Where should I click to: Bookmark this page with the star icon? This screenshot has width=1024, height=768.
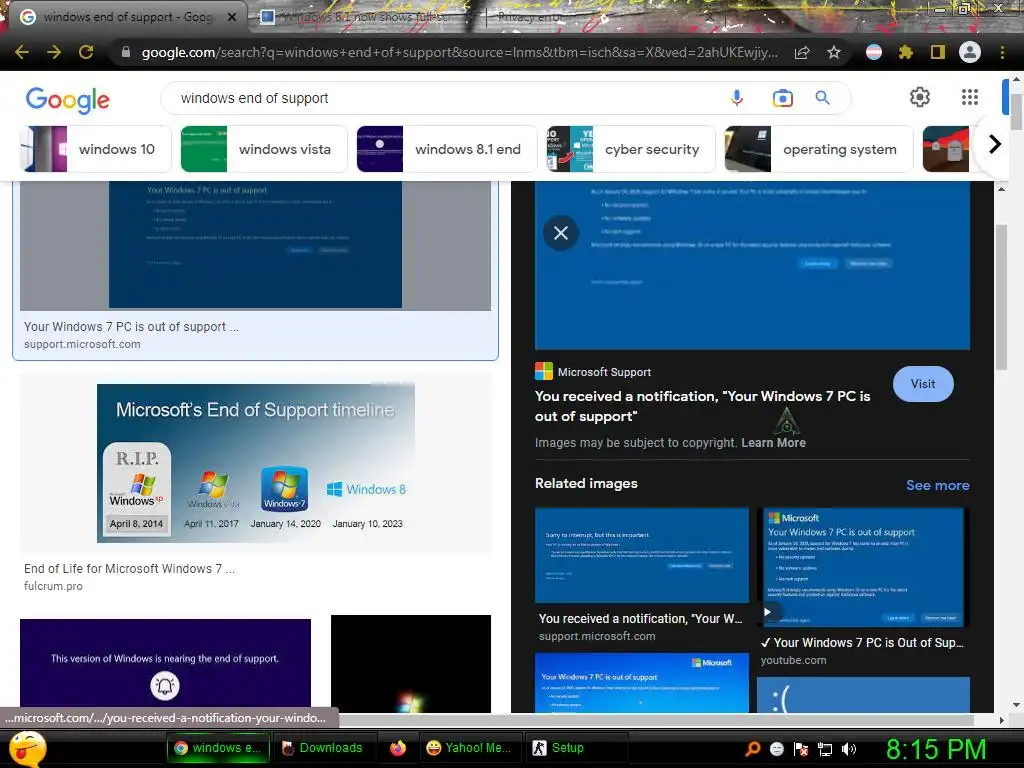click(x=834, y=52)
